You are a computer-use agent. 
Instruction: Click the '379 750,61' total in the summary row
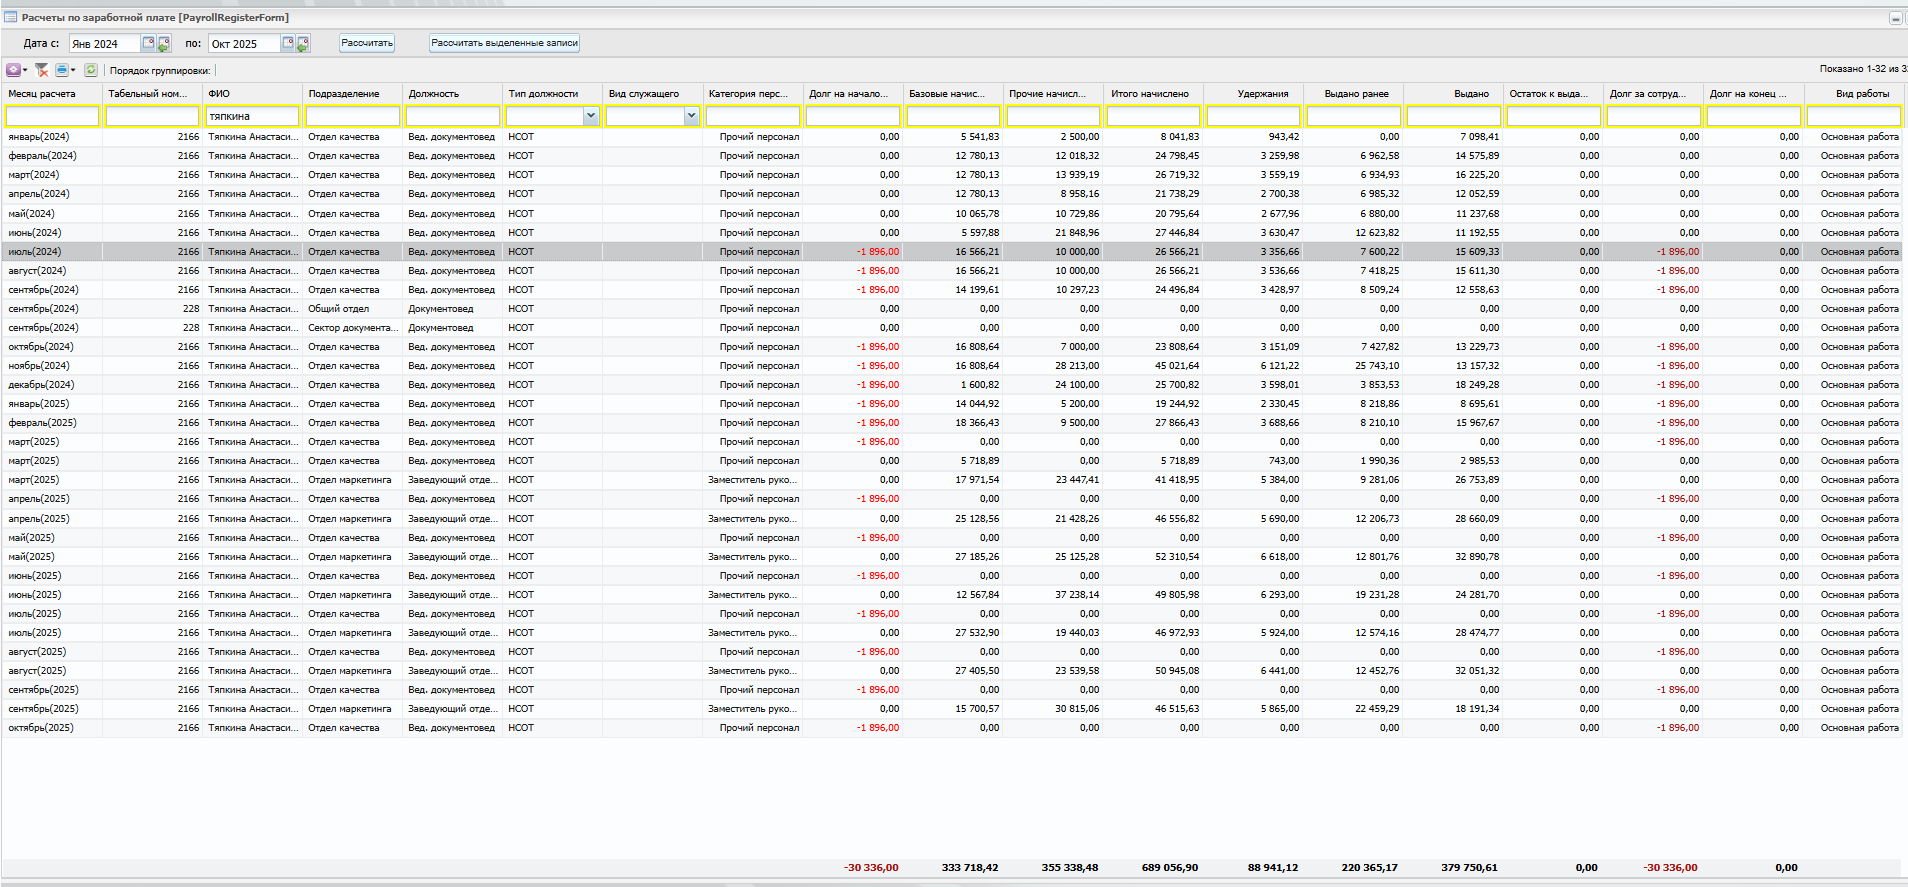click(x=1469, y=868)
